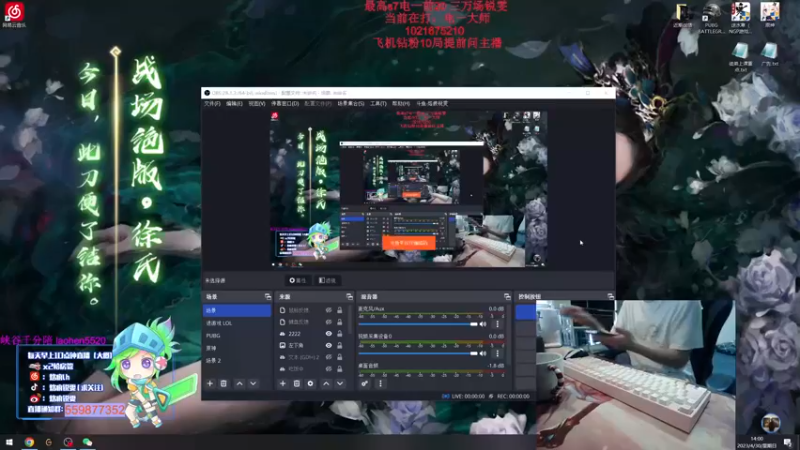The height and width of the screenshot is (450, 800).
Task: Select the highlighted first scene in the scenes list
Action: click(x=237, y=310)
